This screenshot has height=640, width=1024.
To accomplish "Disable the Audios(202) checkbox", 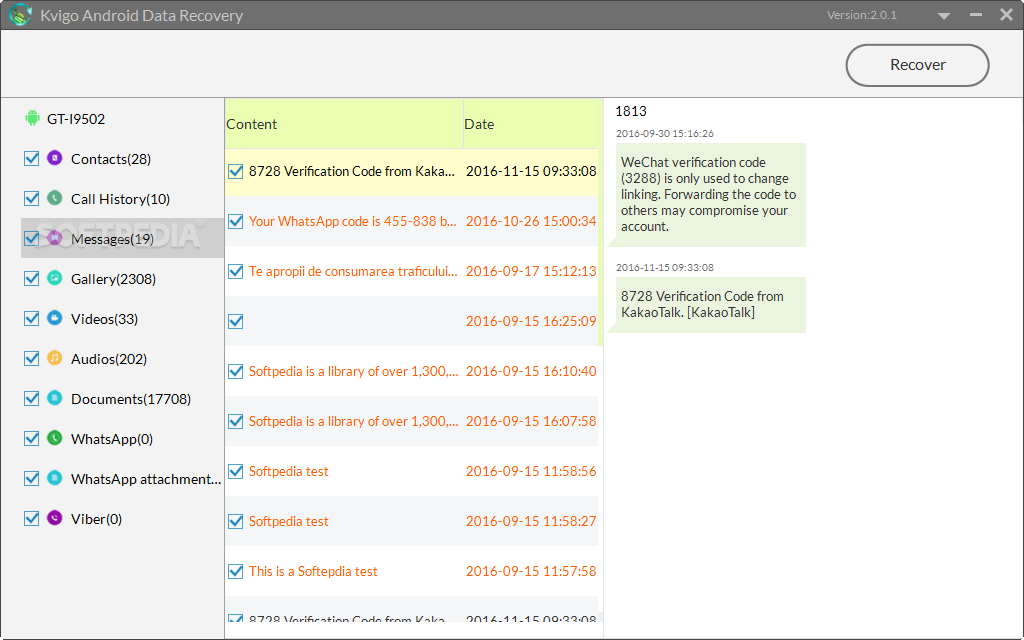I will tap(31, 358).
